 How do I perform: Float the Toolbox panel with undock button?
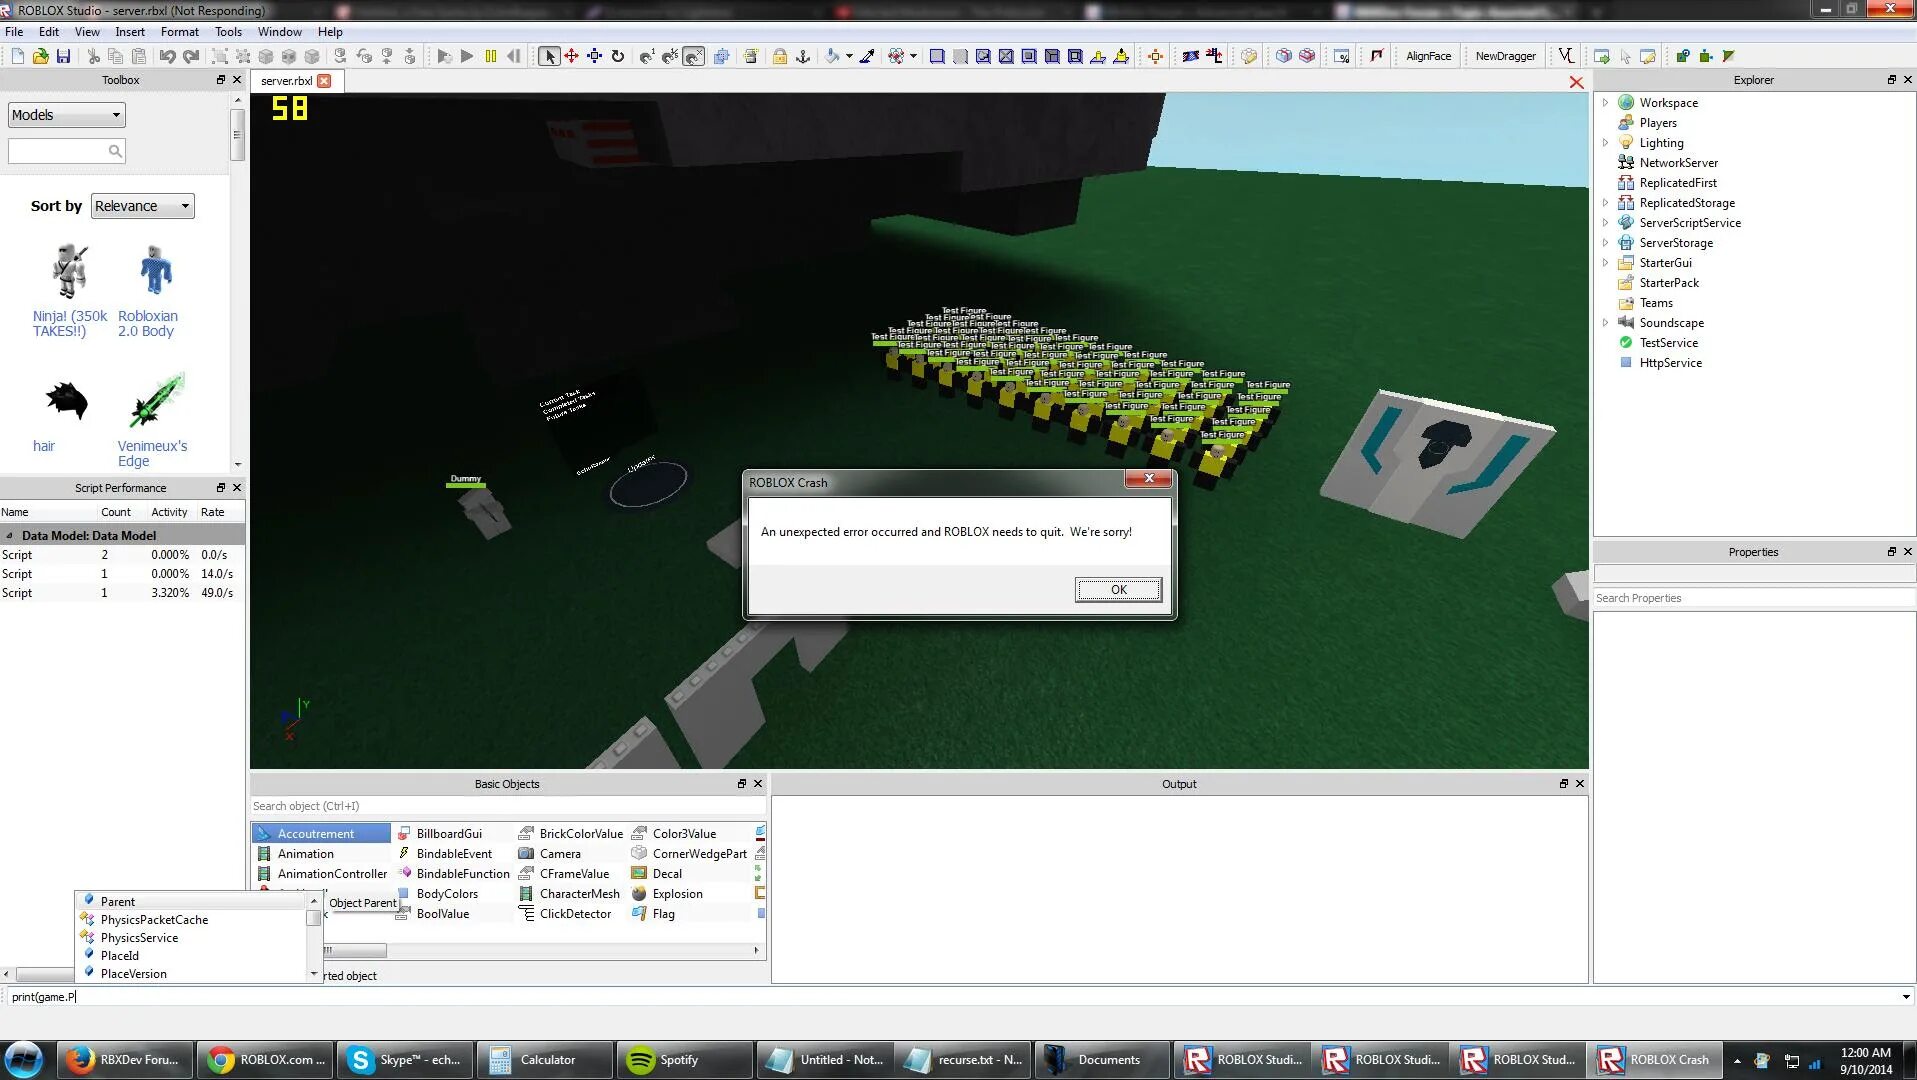[221, 80]
